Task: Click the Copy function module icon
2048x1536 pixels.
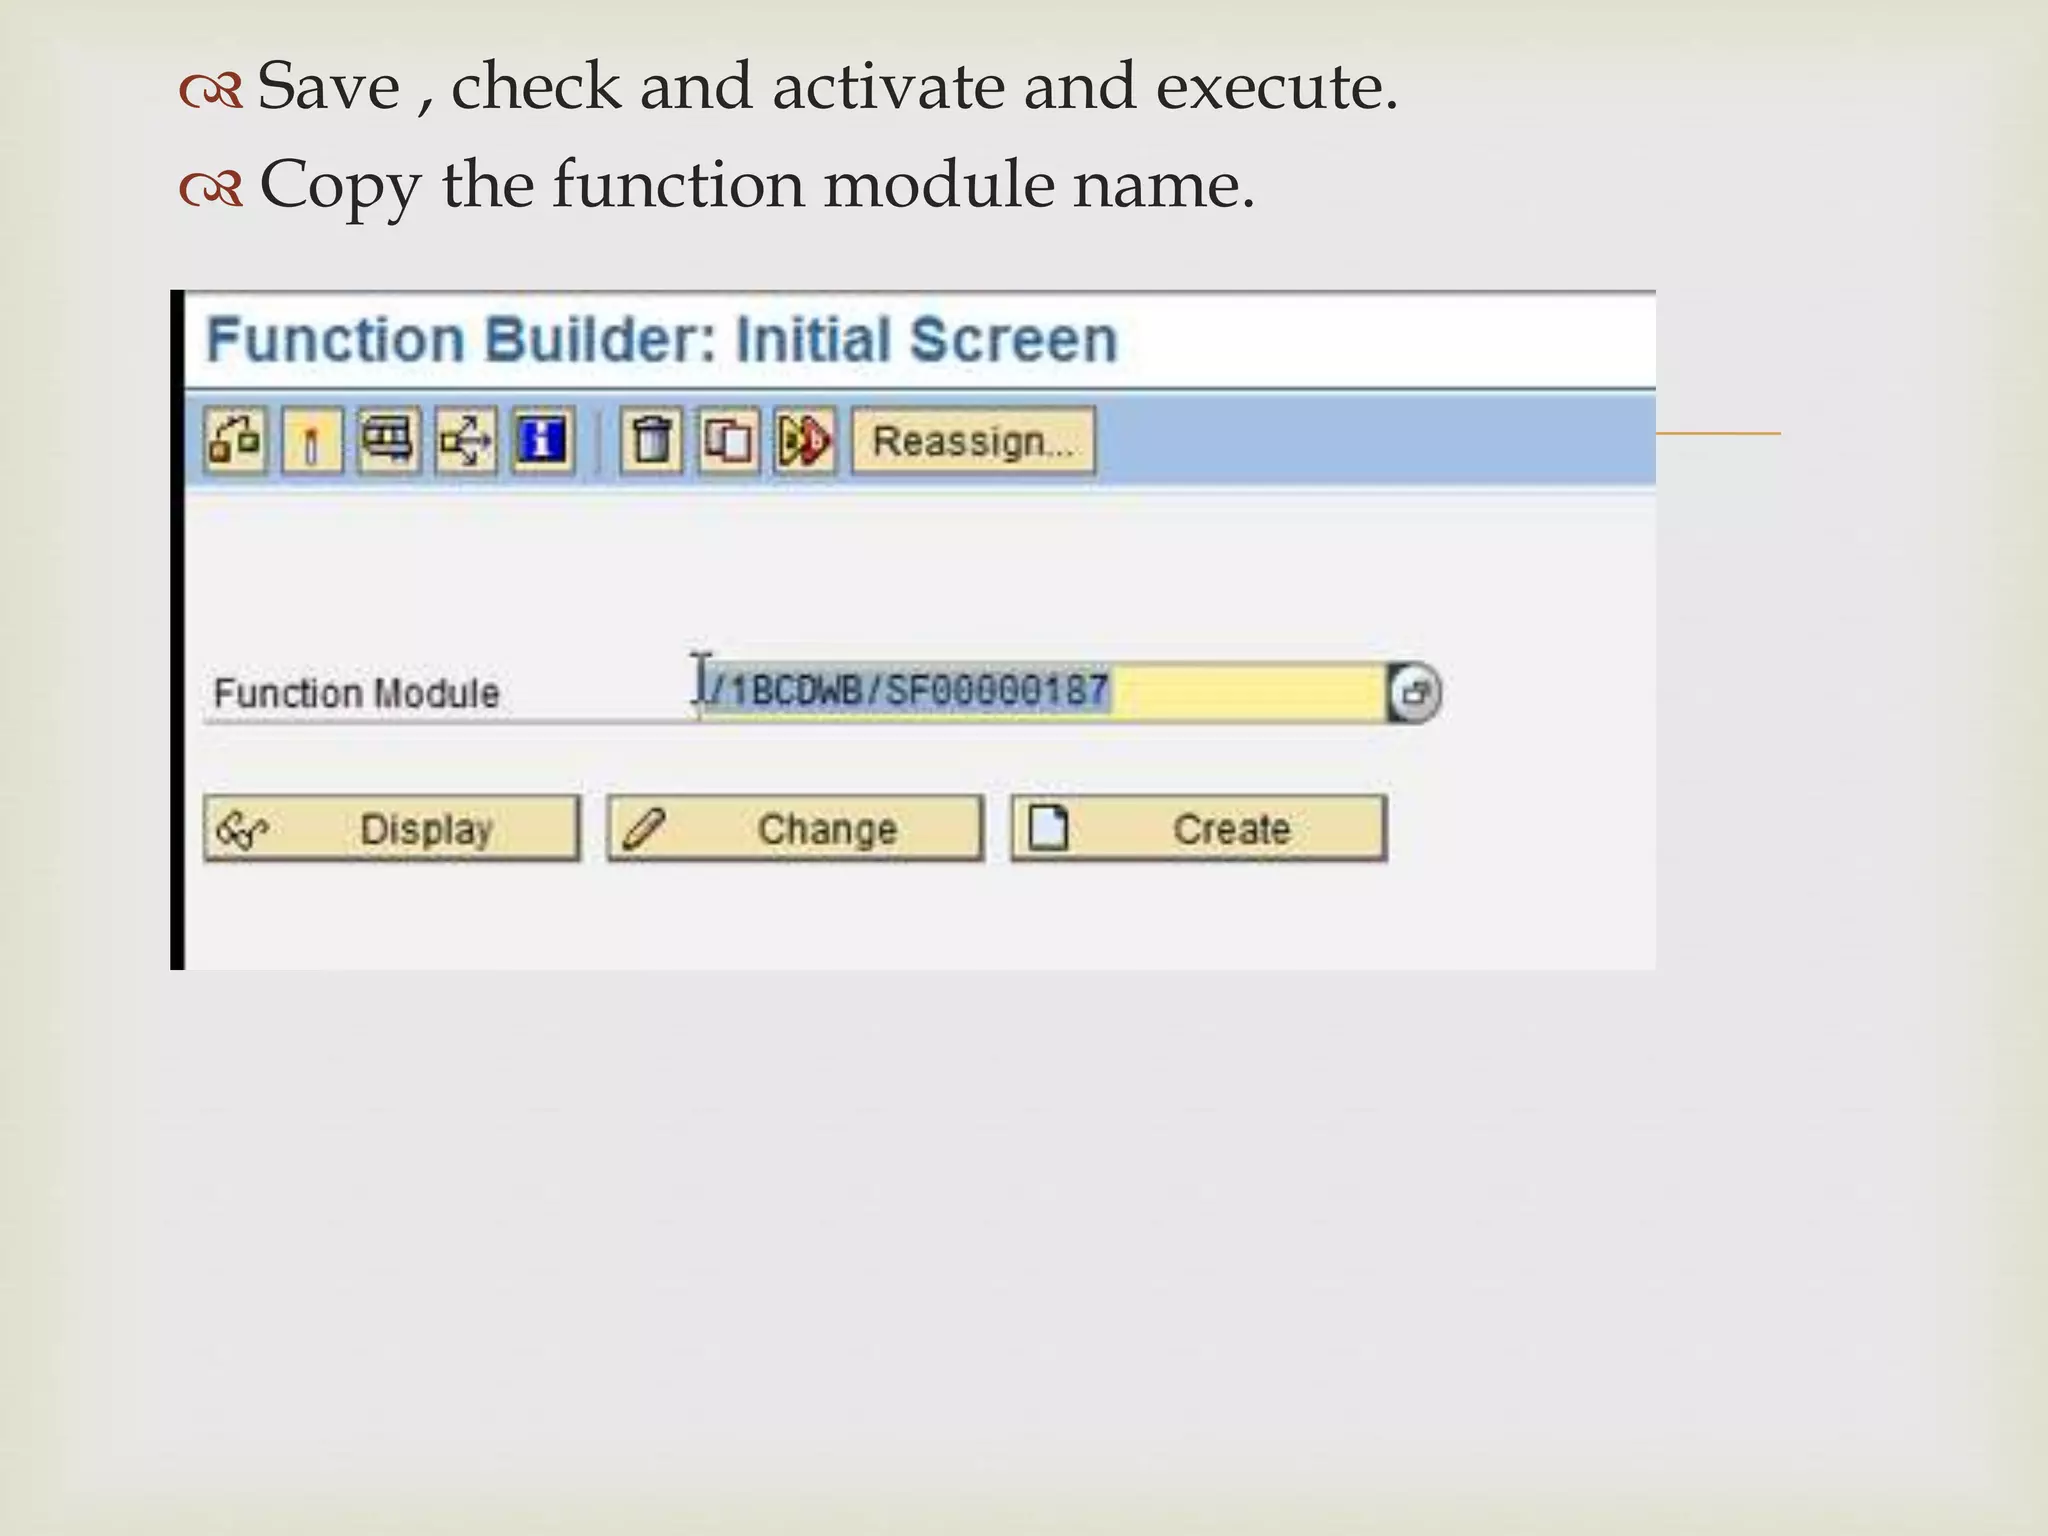Action: click(x=728, y=440)
